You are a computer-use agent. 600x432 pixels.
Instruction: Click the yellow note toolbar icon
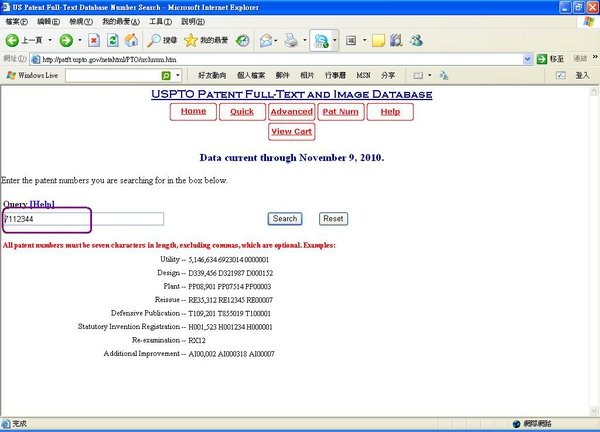[378, 40]
